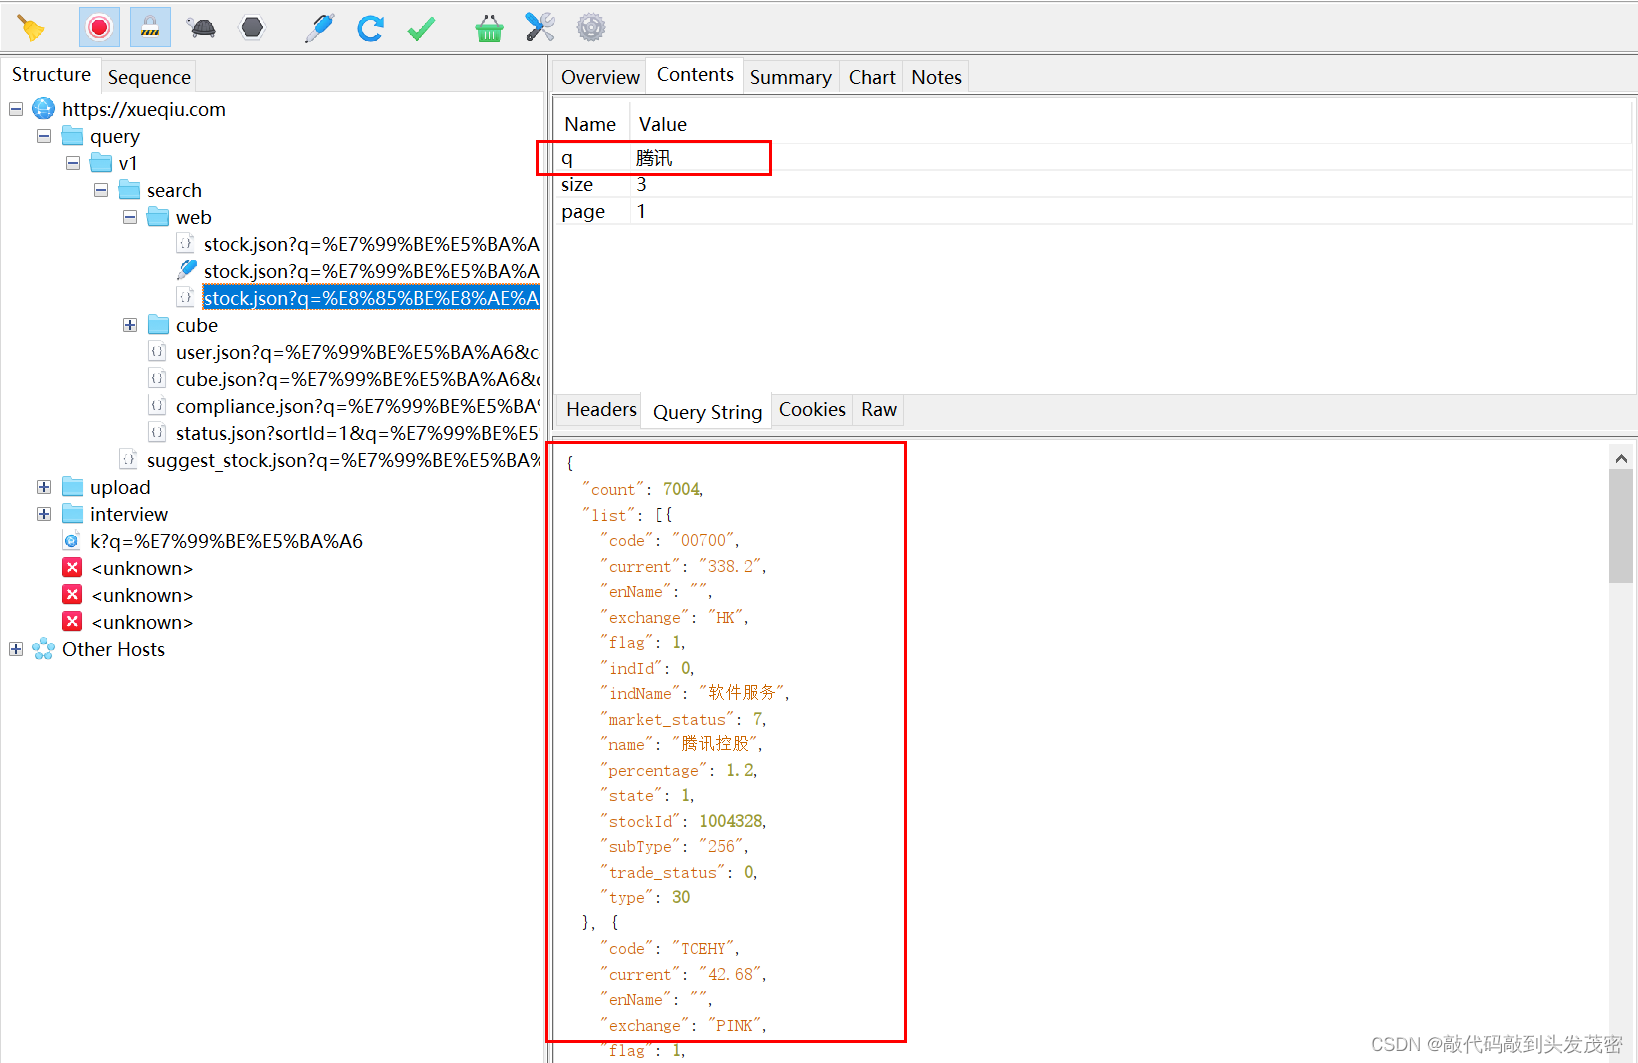Select the highlighted stock.json %E8%85%BE request
Image resolution: width=1638 pixels, height=1063 pixels.
coord(371,298)
